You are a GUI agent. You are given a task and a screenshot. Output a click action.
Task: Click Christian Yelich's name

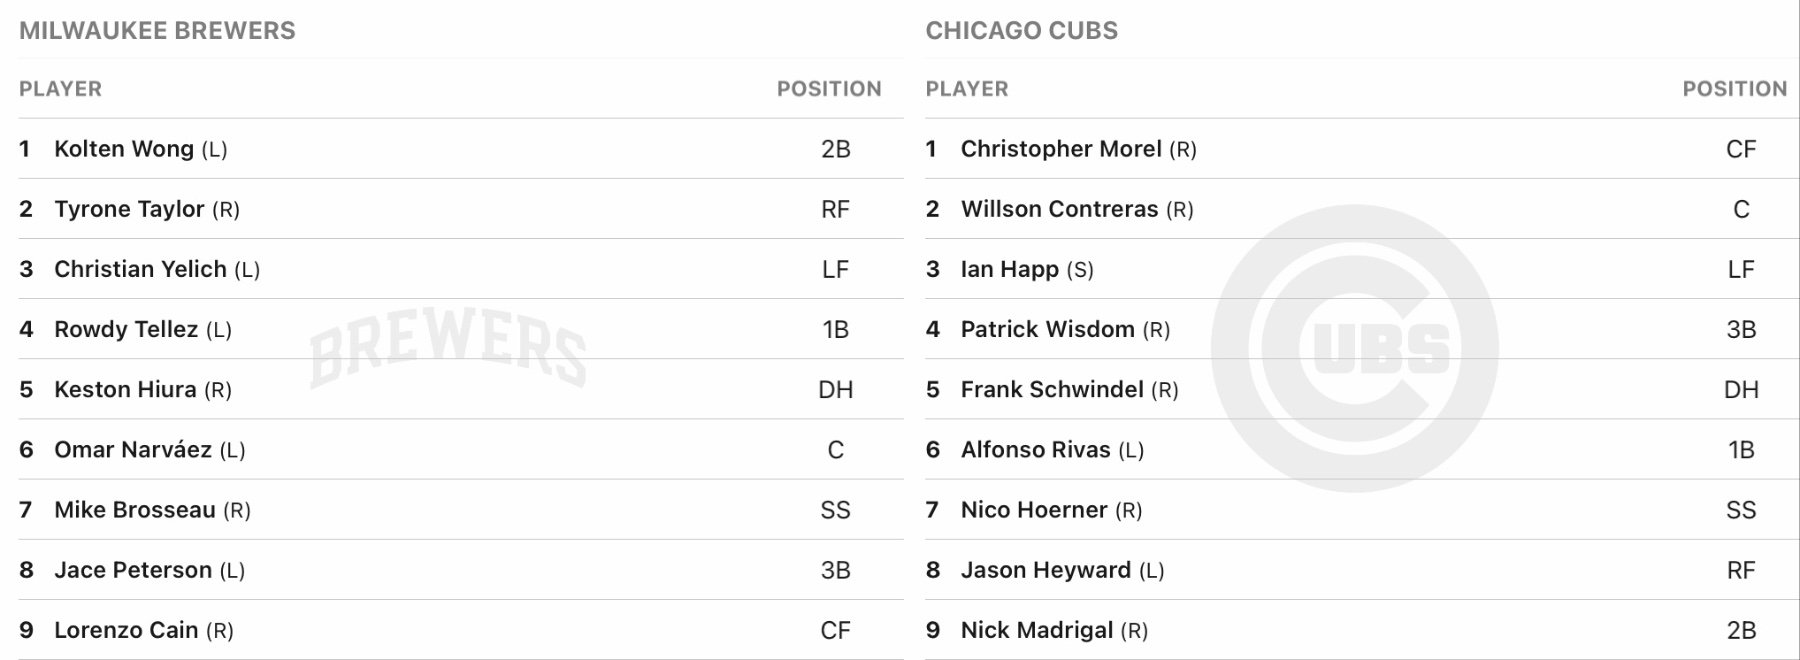point(140,269)
